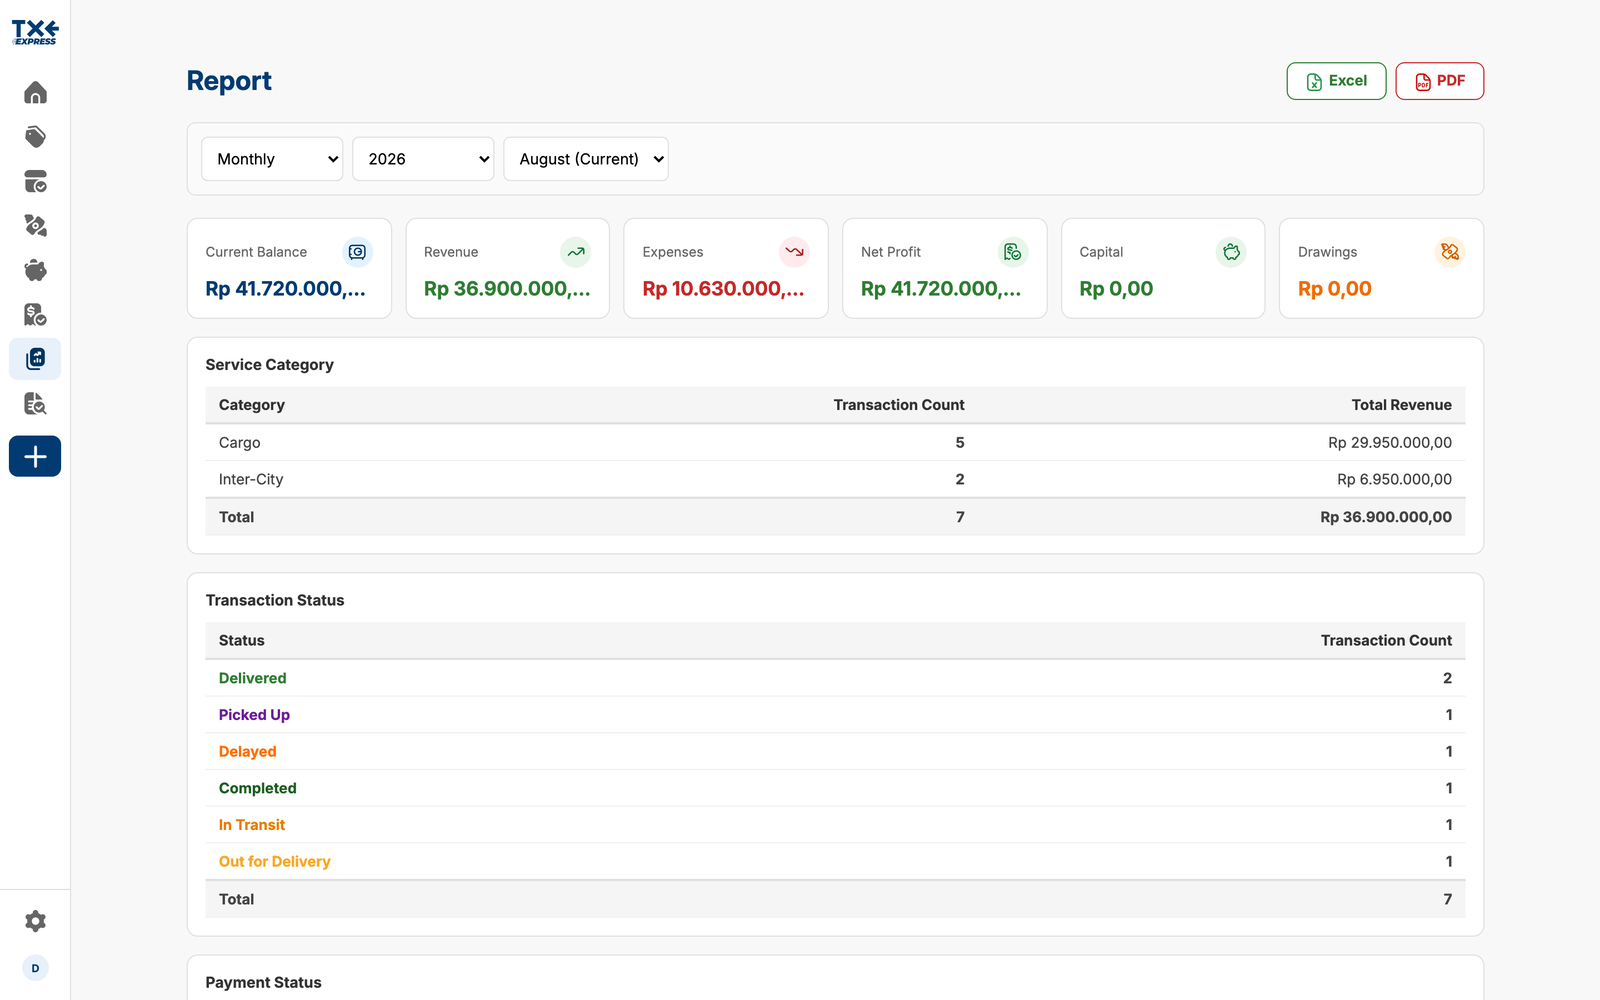Click the Capital amount Rp 0,00

[x=1116, y=289]
